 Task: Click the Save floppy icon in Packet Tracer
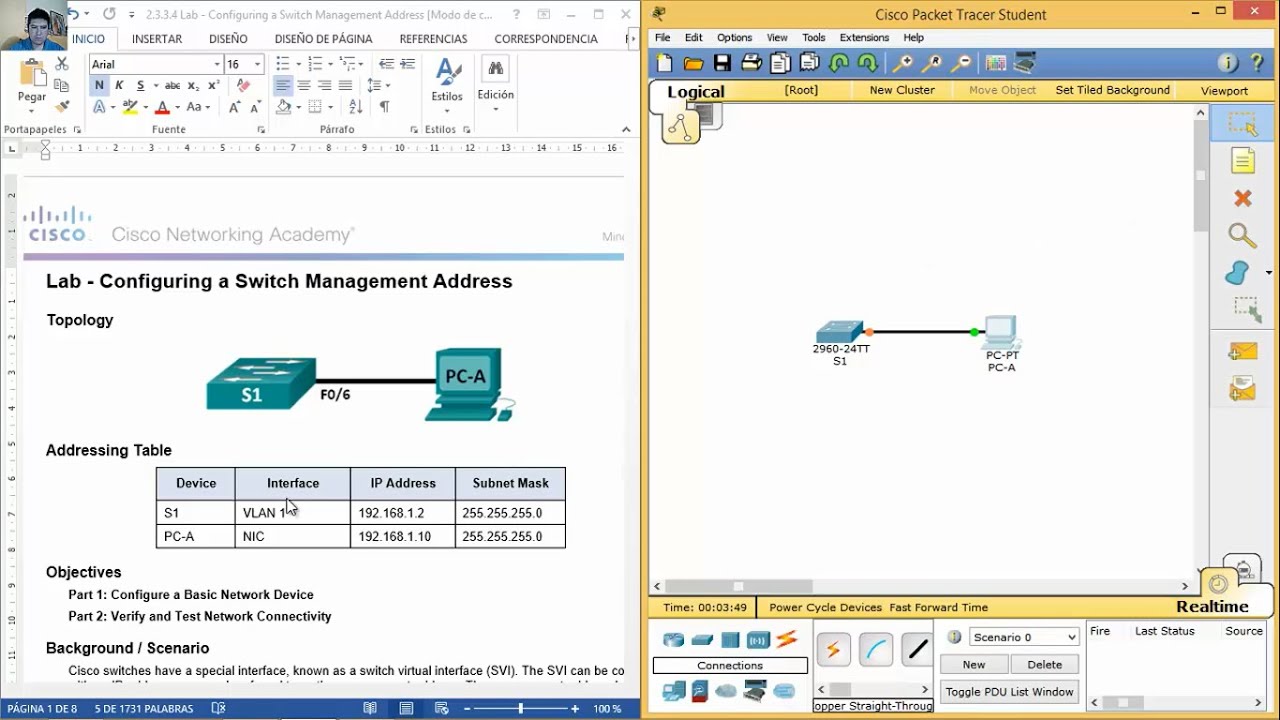[x=722, y=63]
